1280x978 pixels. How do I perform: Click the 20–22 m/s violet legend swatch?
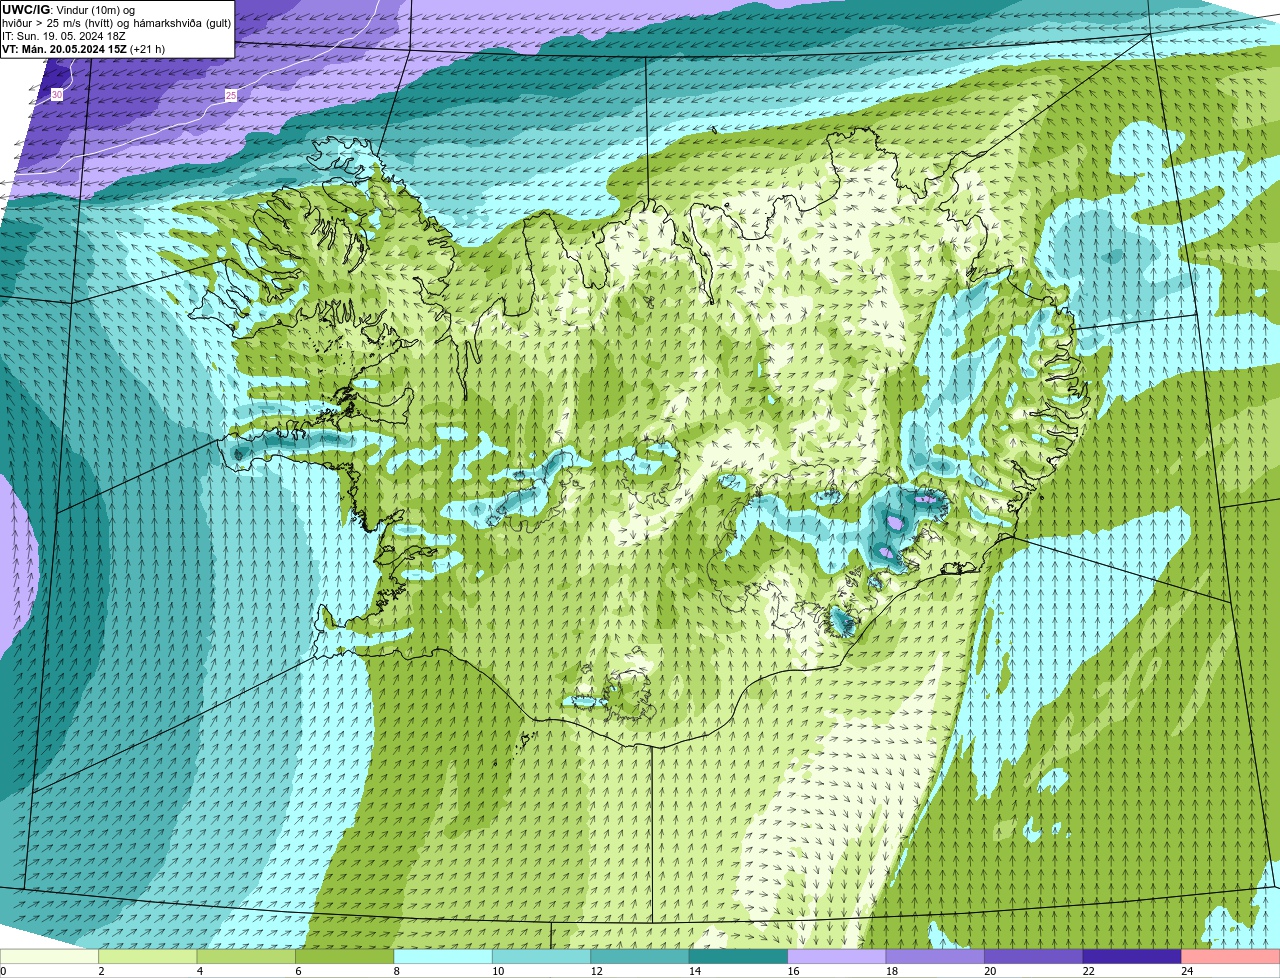tap(1034, 957)
